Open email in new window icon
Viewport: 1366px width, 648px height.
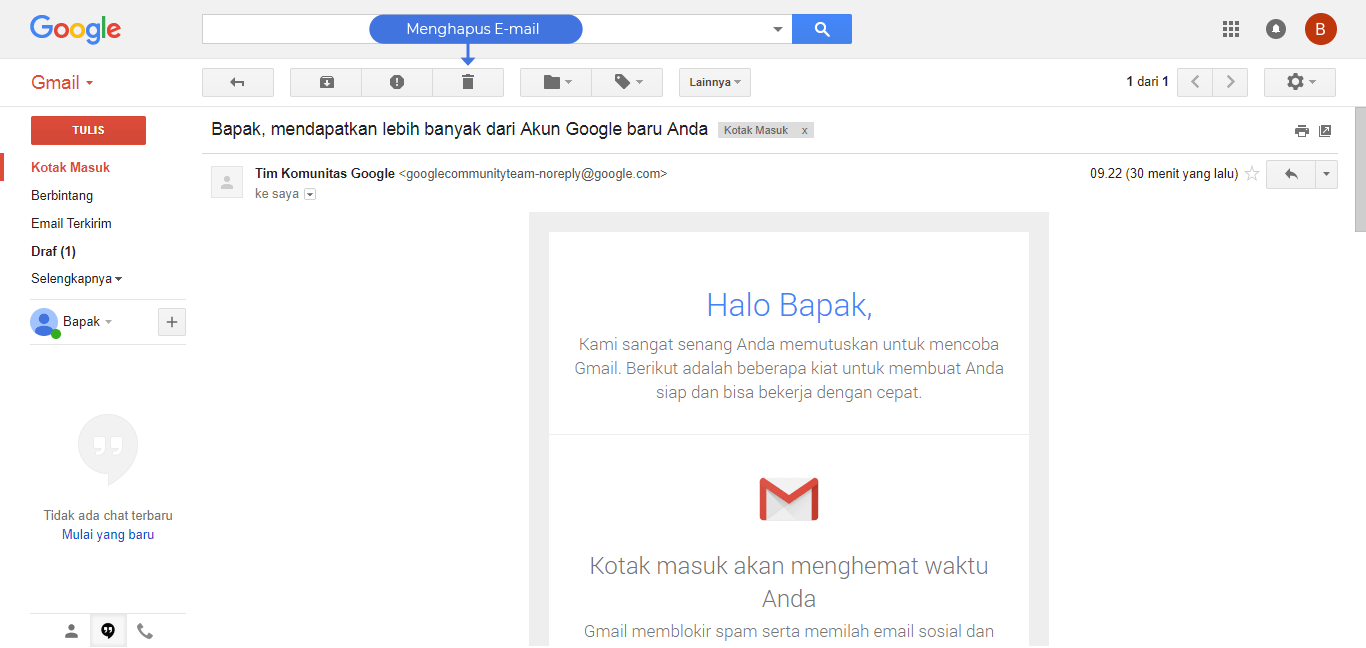1325,131
